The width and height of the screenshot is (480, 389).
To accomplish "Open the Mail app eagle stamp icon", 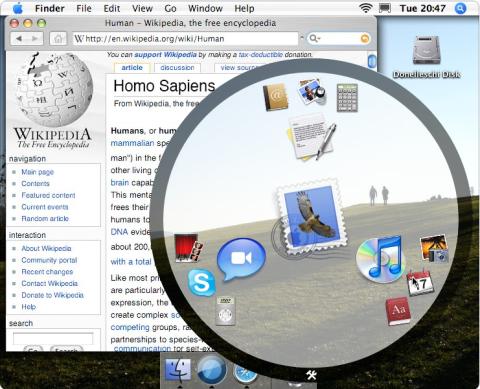I will click(x=310, y=218).
